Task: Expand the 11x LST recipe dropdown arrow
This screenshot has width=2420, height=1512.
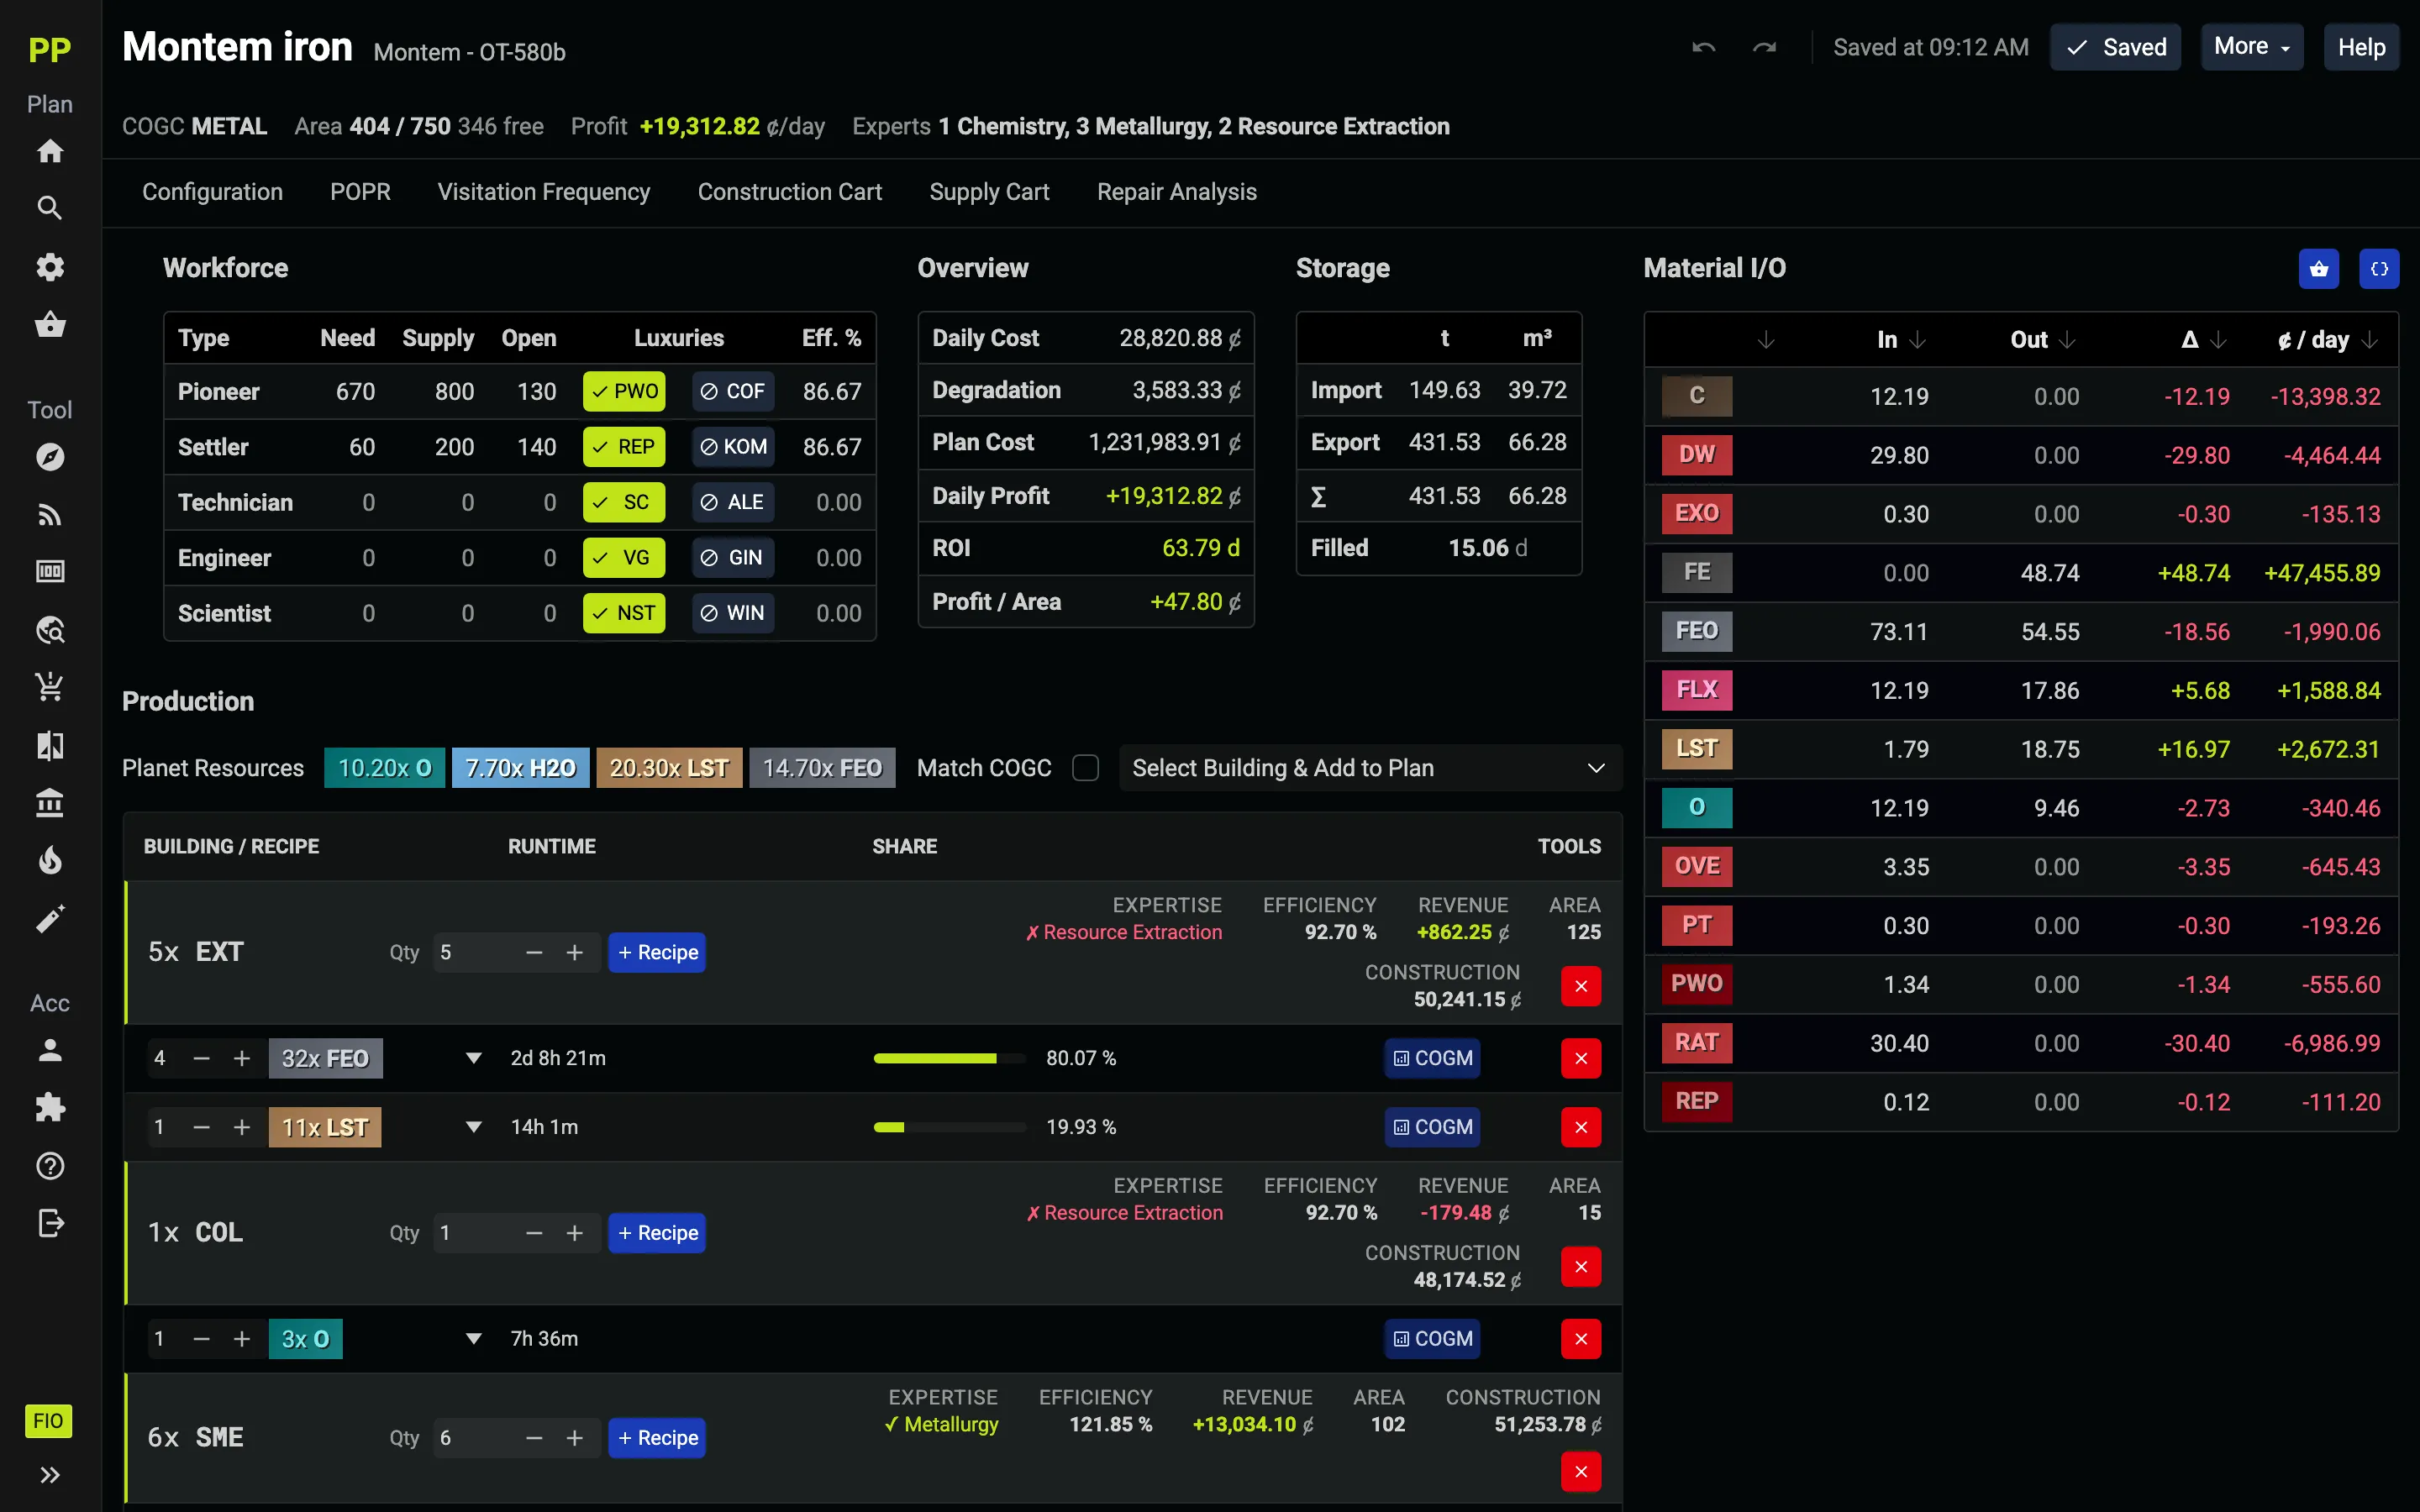Action: point(474,1127)
